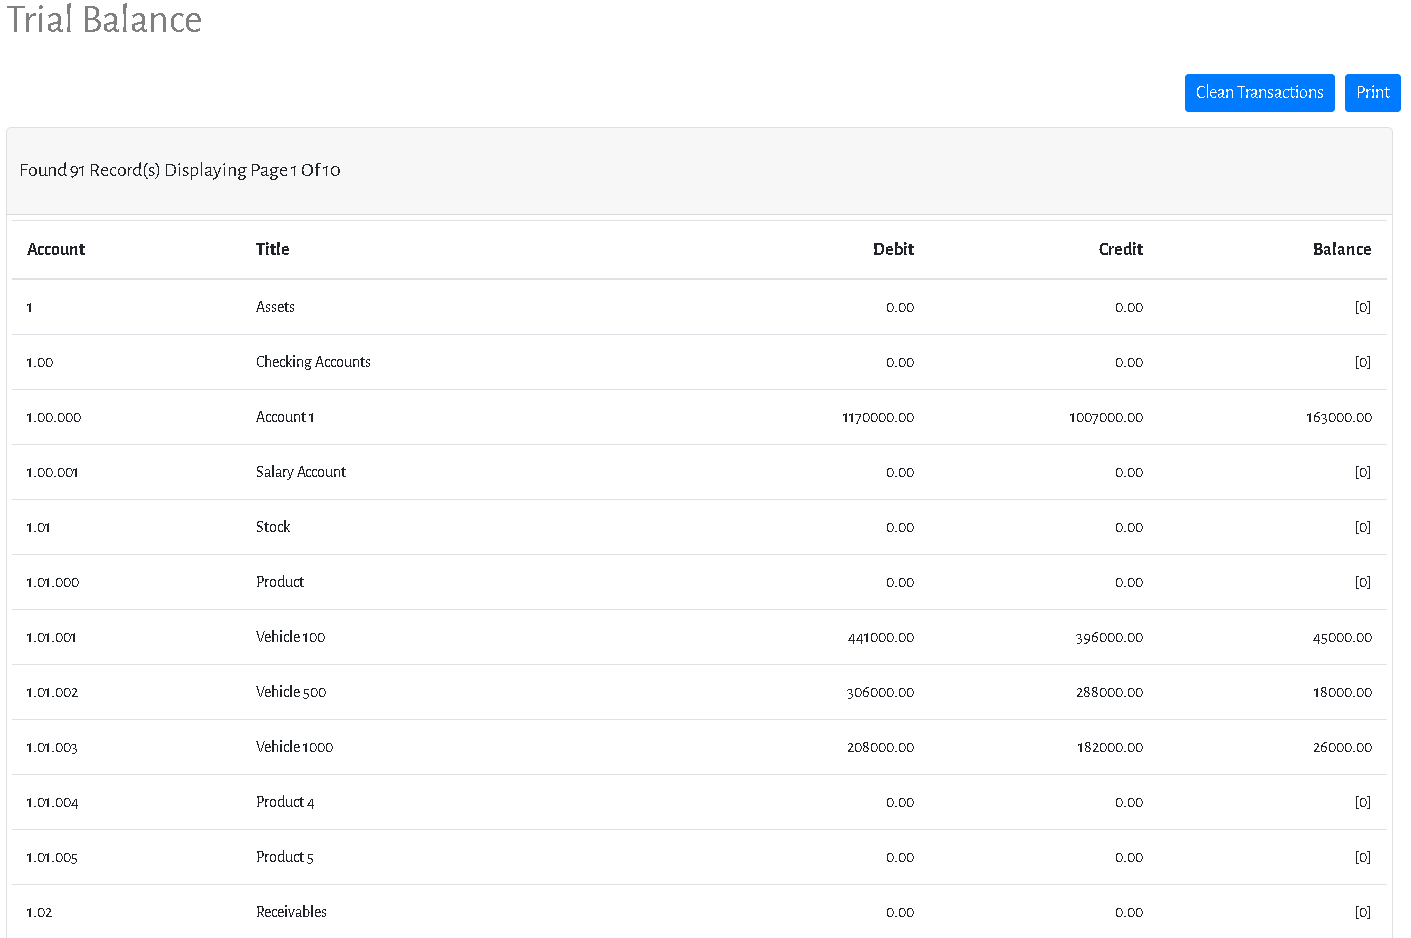Click the Receivables row credit 0.00
Image resolution: width=1411 pixels, height=938 pixels.
(x=1129, y=912)
